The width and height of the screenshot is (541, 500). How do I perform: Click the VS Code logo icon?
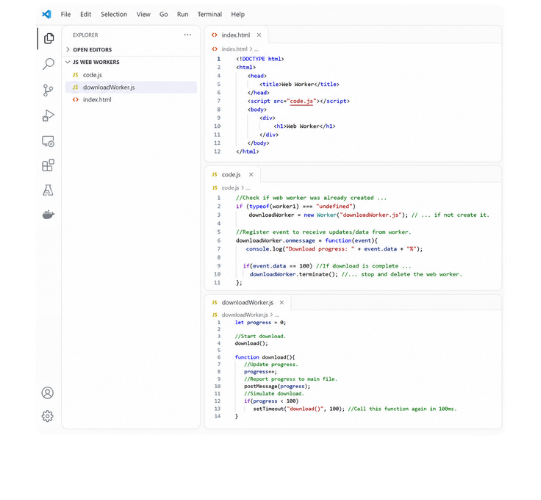click(x=47, y=14)
